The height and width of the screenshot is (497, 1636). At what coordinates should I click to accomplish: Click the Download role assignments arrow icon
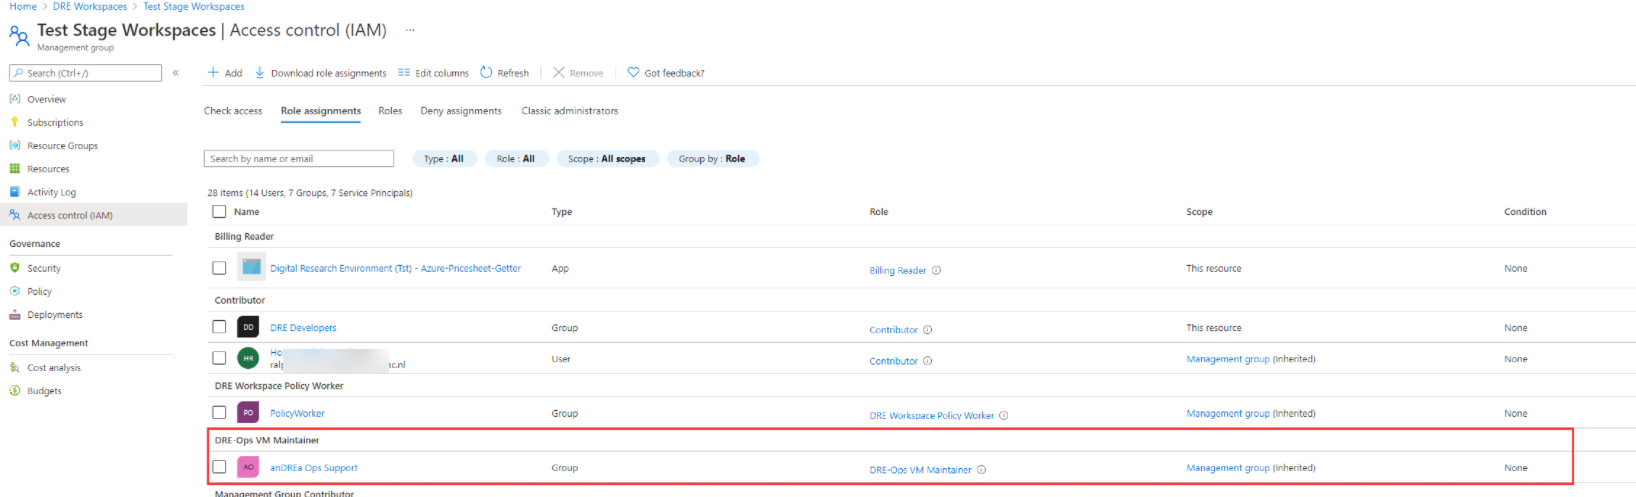[260, 73]
